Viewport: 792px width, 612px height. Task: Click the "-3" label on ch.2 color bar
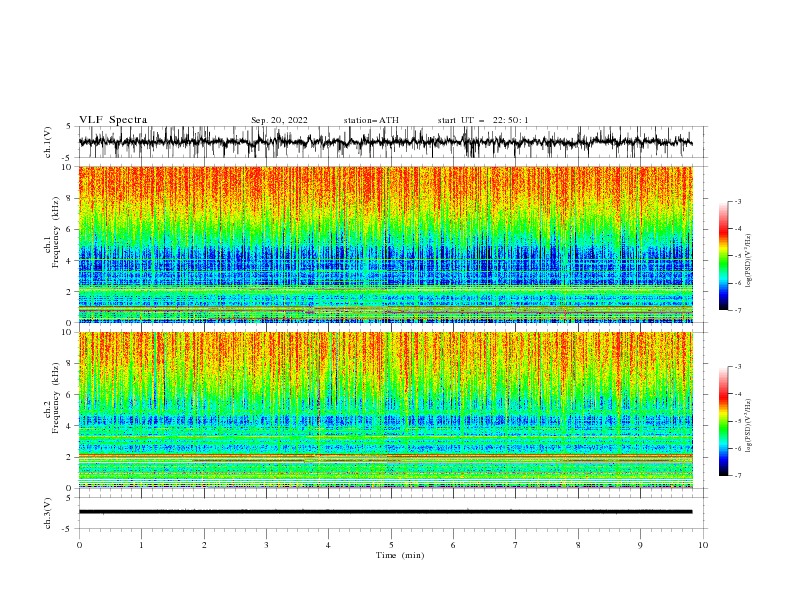(737, 367)
